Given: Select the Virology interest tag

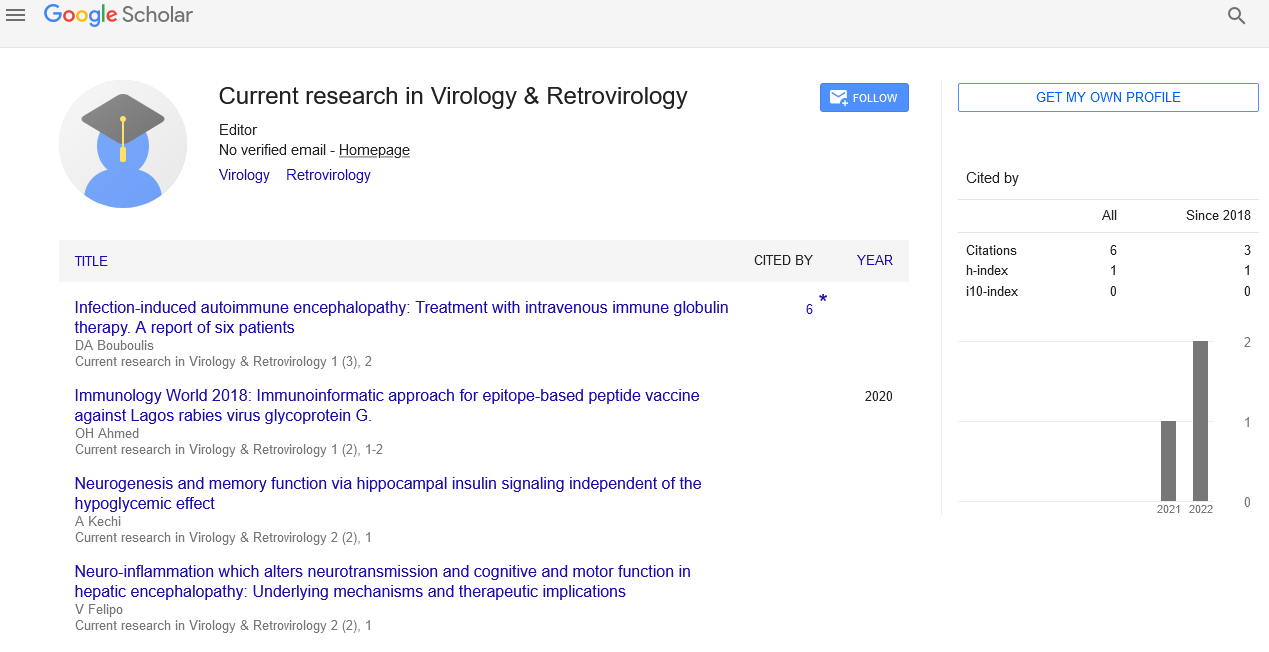Looking at the screenshot, I should tap(244, 175).
